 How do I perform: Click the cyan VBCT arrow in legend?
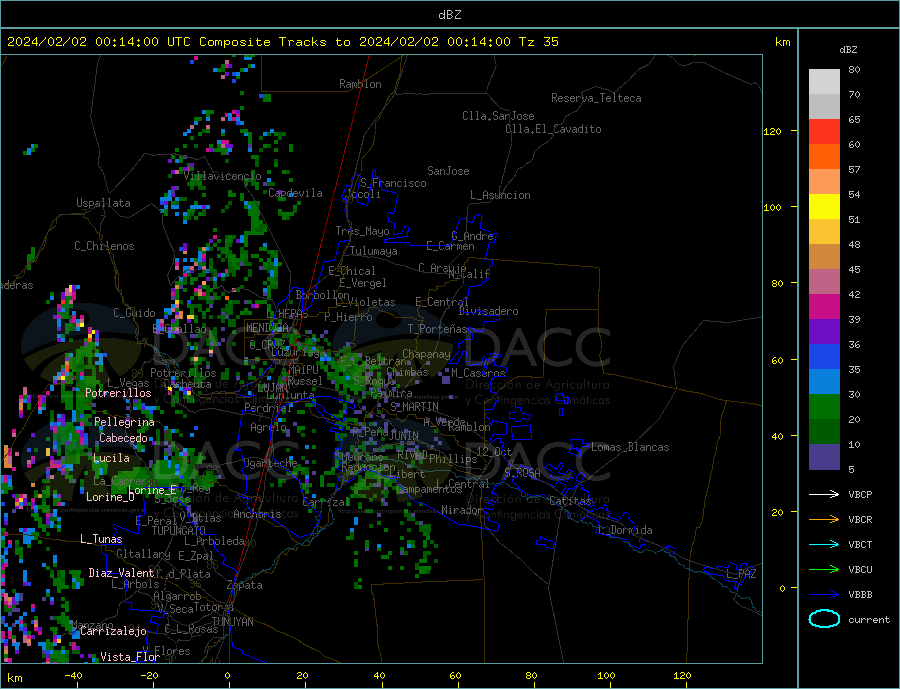[x=824, y=544]
